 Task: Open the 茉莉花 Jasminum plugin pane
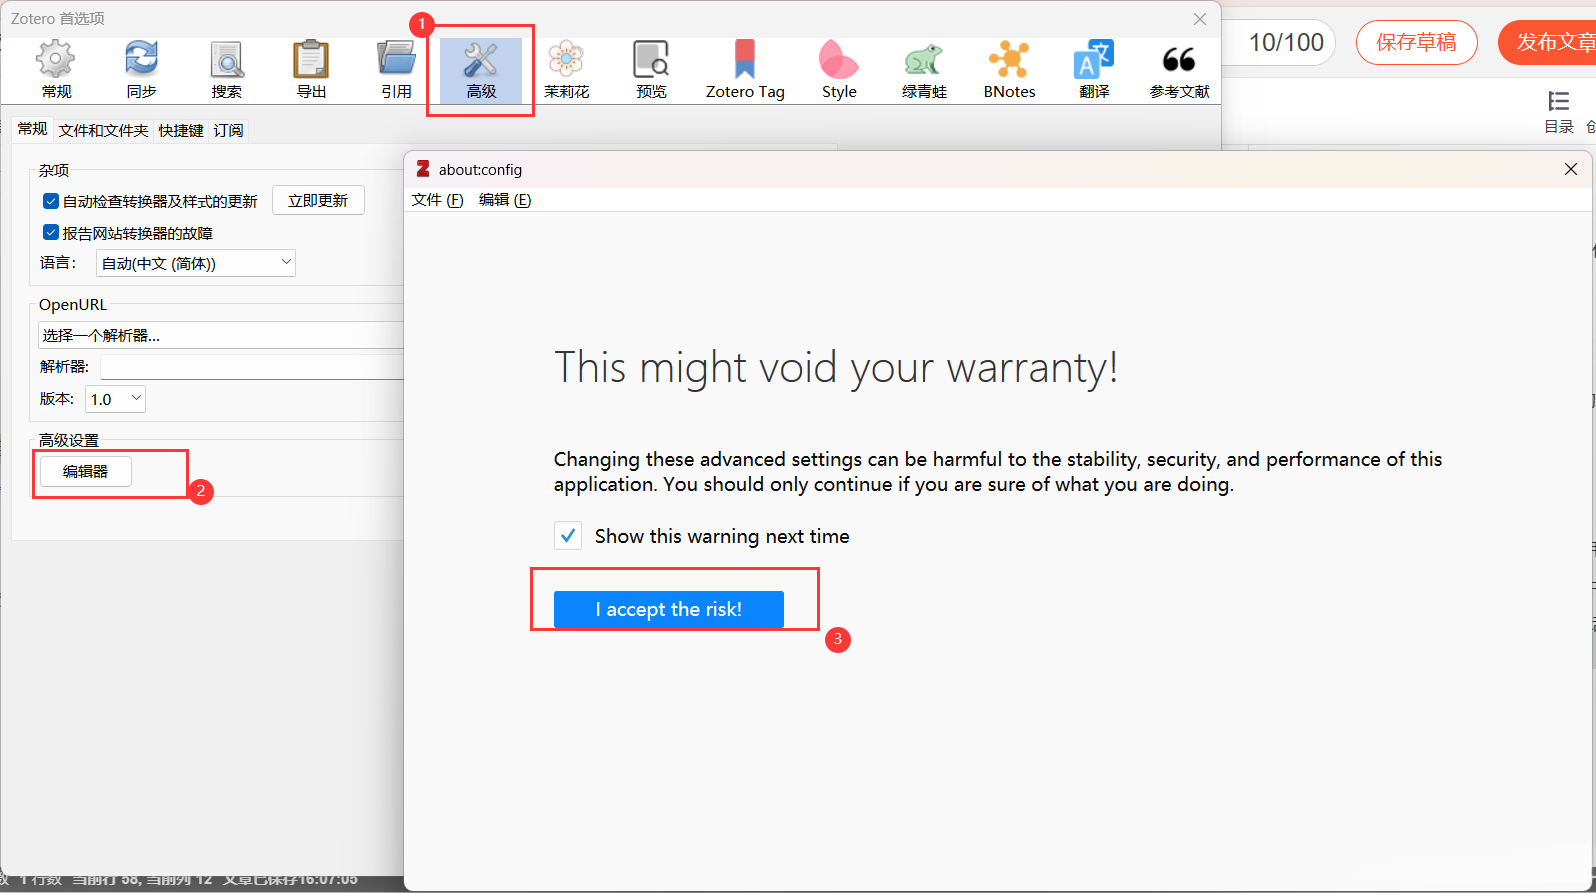click(566, 70)
